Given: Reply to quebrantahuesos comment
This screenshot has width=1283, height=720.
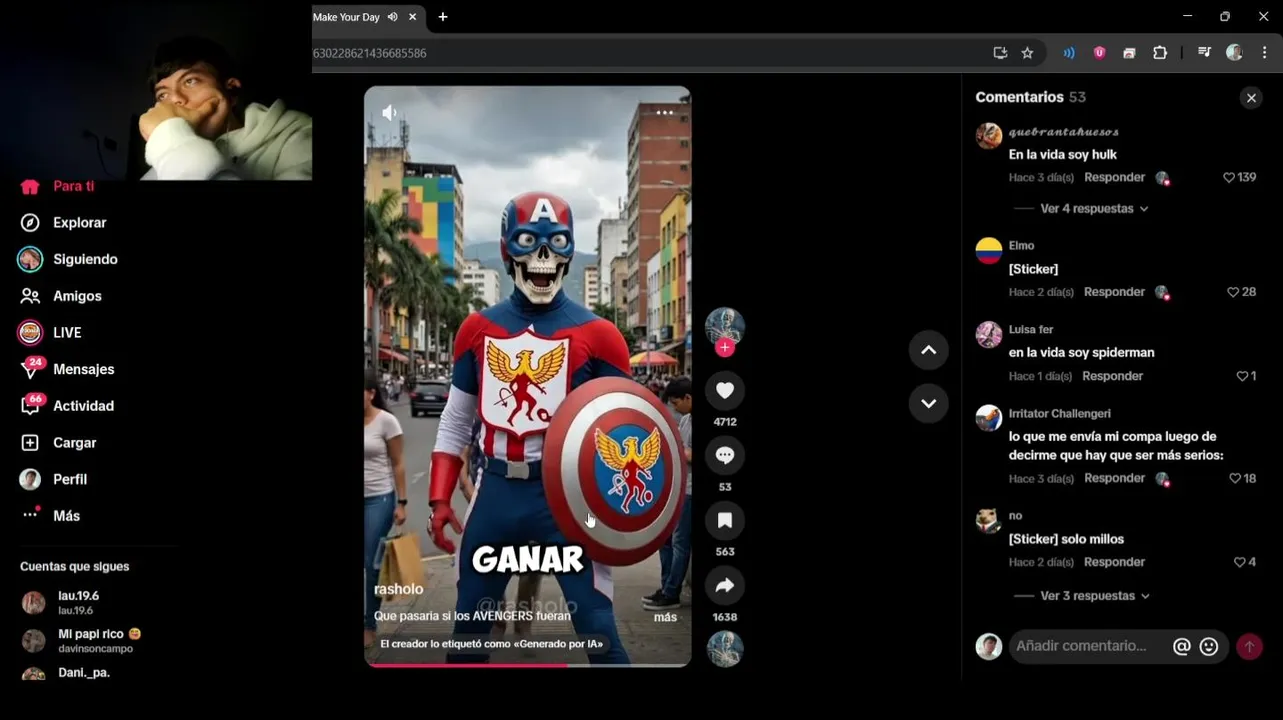Looking at the screenshot, I should pos(1114,177).
